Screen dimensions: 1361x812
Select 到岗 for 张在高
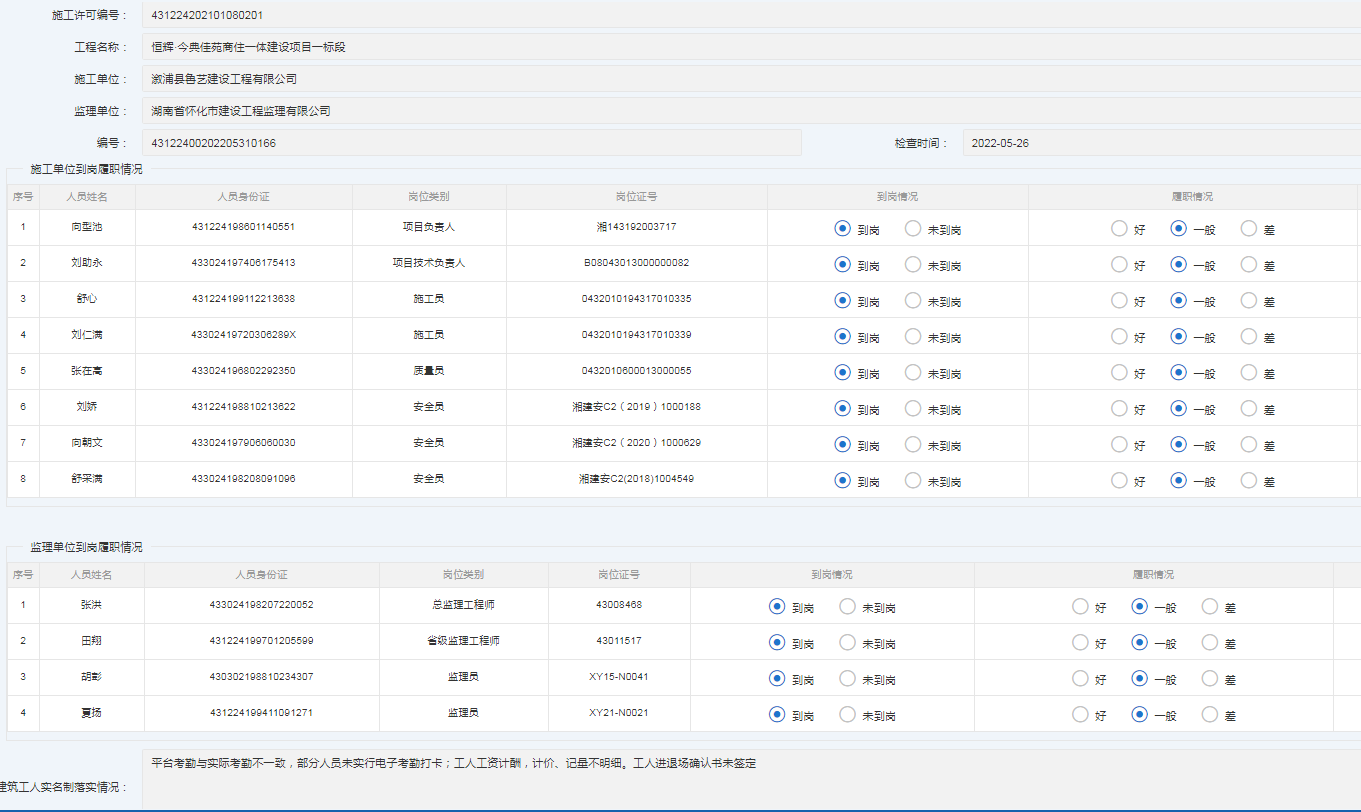(843, 372)
